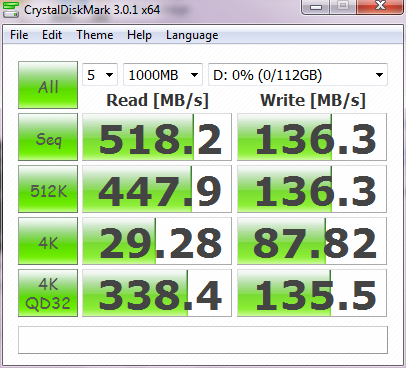The height and width of the screenshot is (368, 406).
Task: Click the CrystalDiskMark app icon in title bar
Action: coord(11,9)
